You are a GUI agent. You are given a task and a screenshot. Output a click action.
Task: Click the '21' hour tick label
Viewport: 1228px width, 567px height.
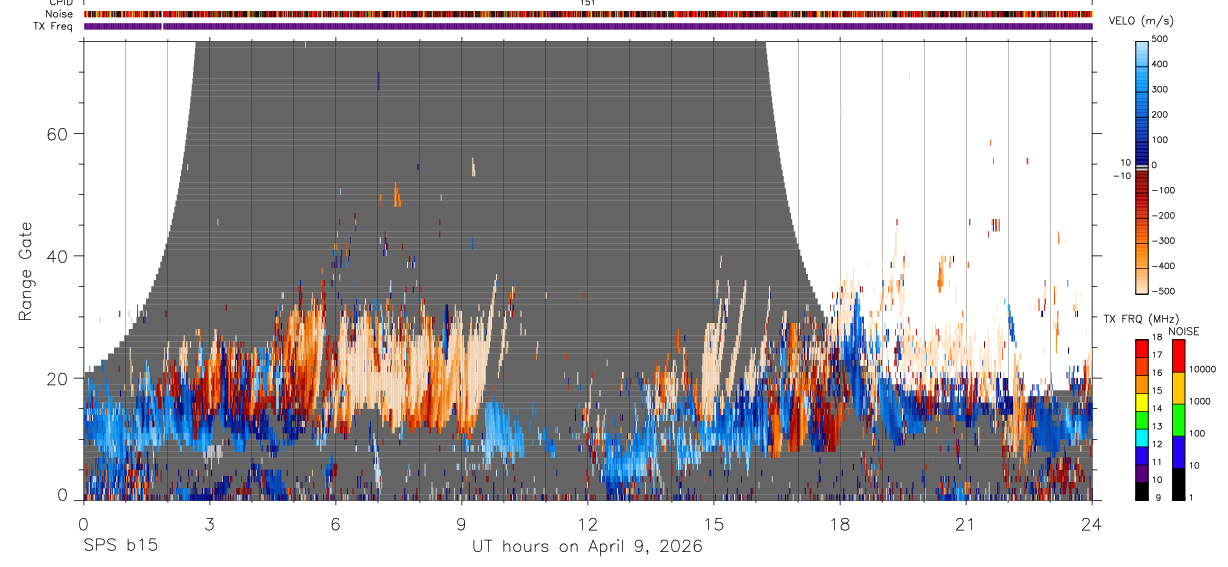tap(965, 524)
